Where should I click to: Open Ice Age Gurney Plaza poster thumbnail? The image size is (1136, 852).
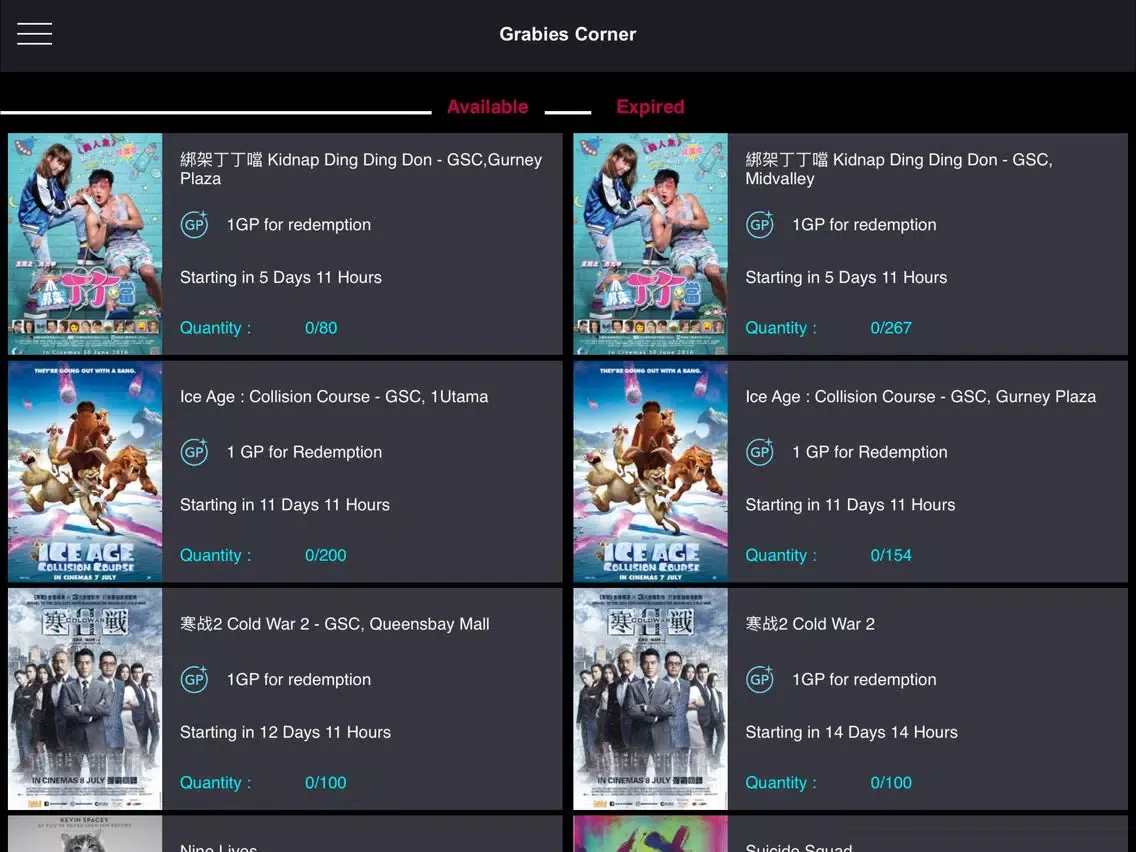[x=651, y=472]
